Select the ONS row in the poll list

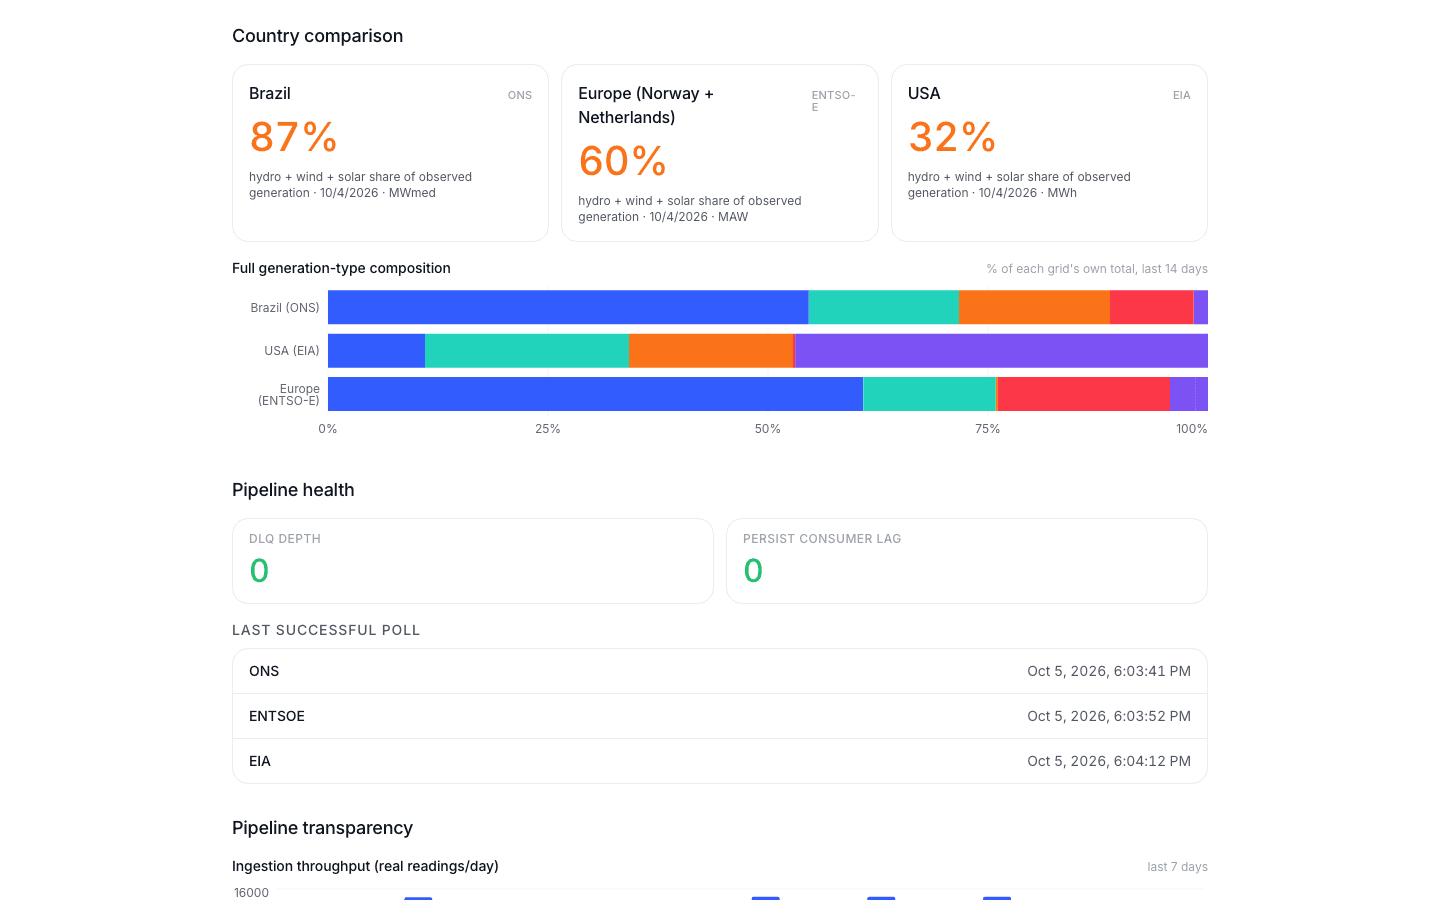[x=720, y=671]
